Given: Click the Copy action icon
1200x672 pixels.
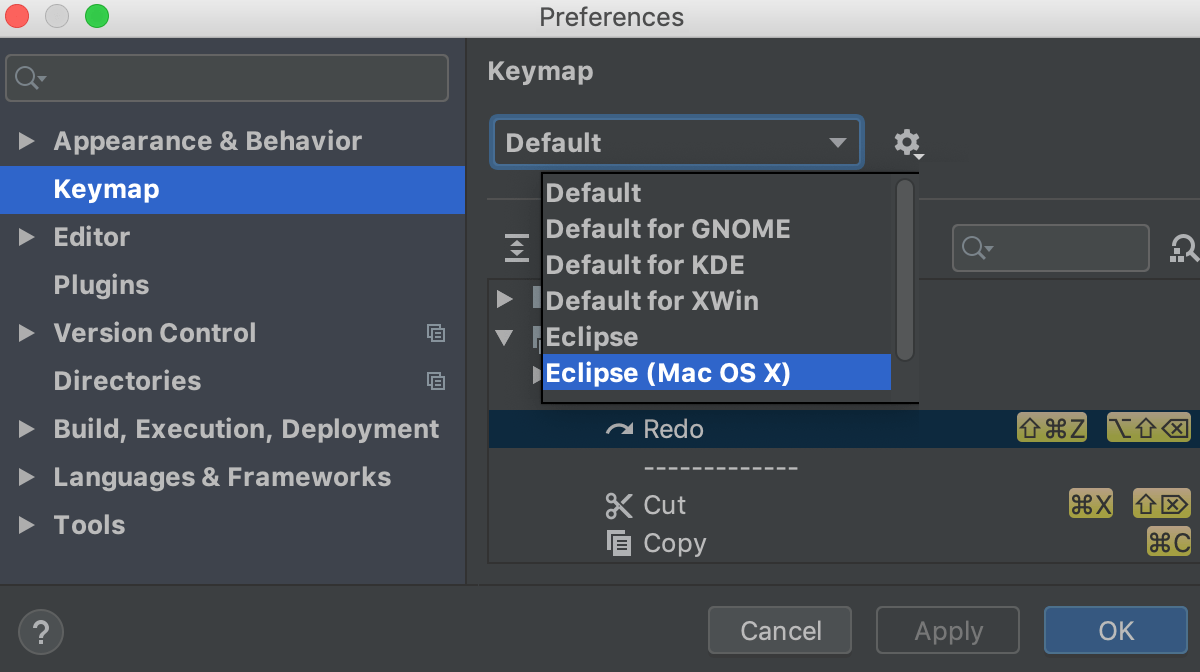Looking at the screenshot, I should click(619, 543).
